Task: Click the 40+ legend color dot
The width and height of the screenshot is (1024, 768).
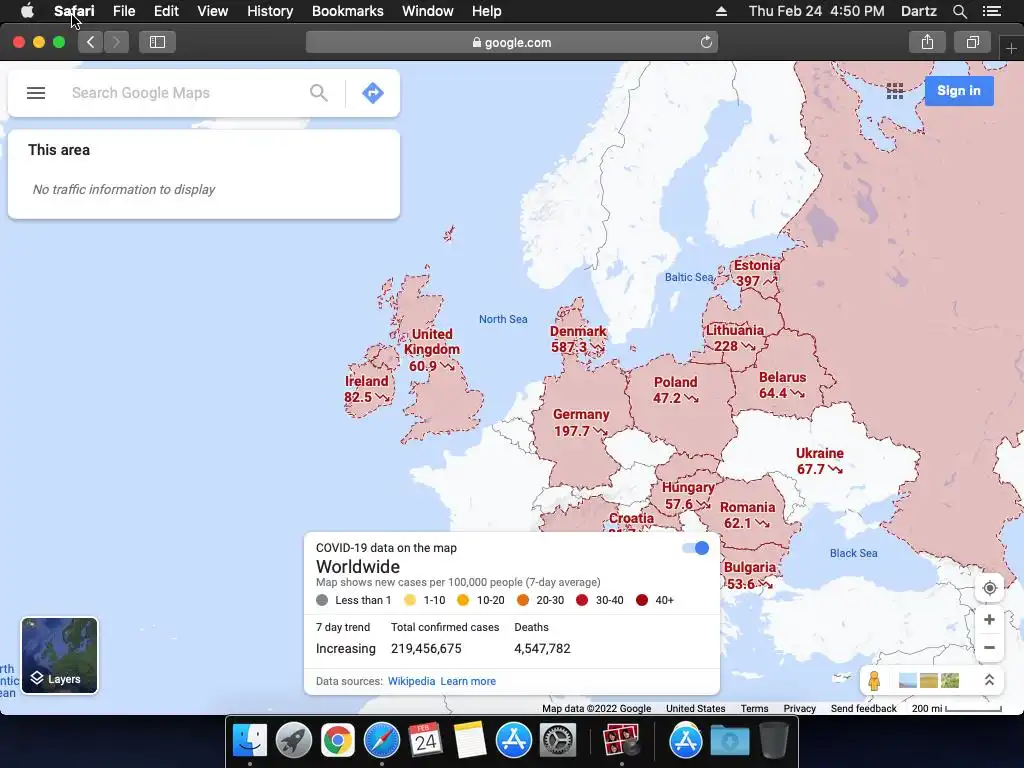Action: pyautogui.click(x=642, y=600)
